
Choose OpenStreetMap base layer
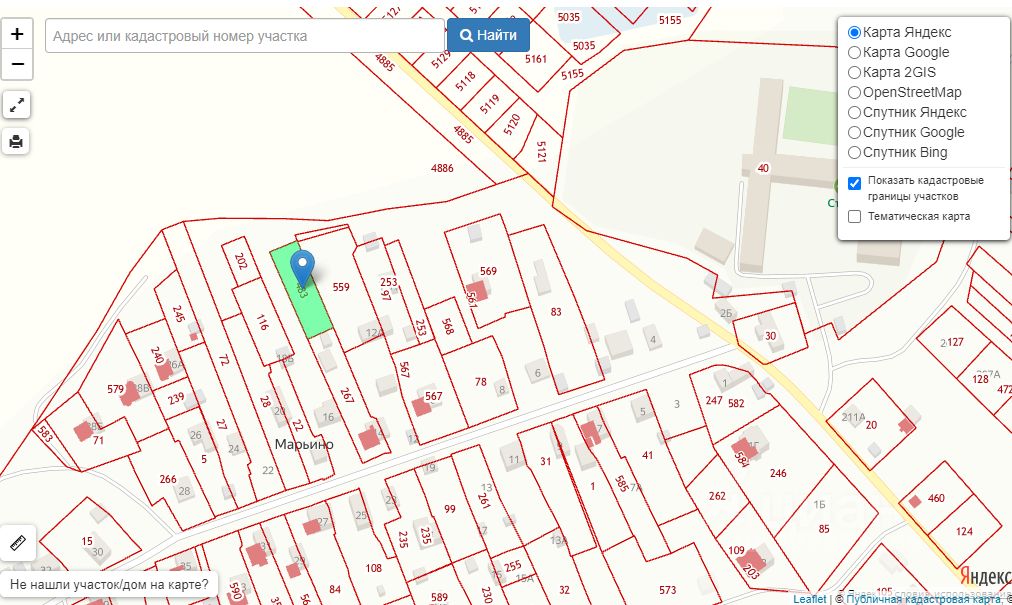tap(854, 92)
